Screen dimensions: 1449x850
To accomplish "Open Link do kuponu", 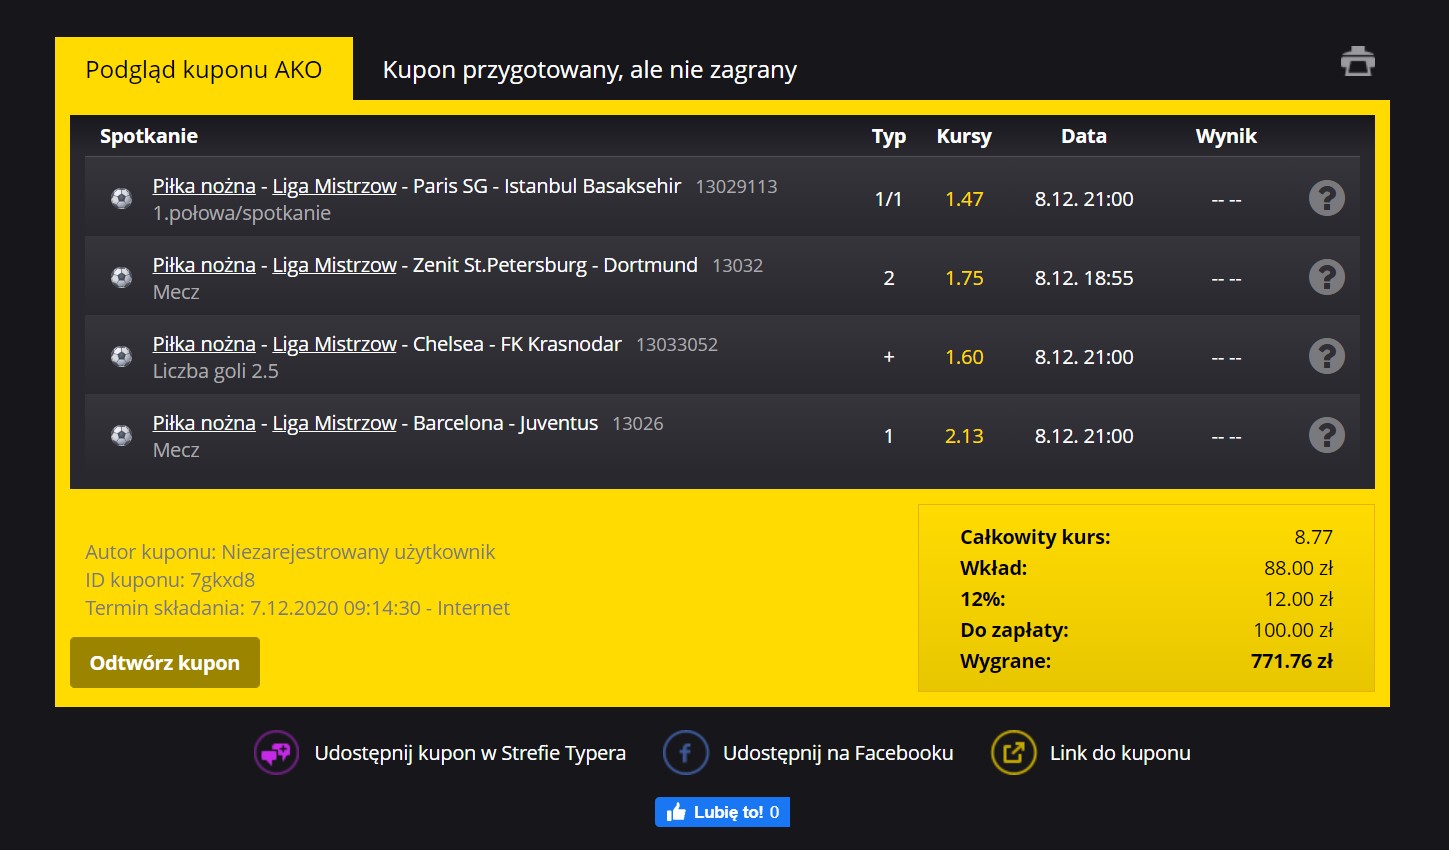I will tap(1120, 753).
